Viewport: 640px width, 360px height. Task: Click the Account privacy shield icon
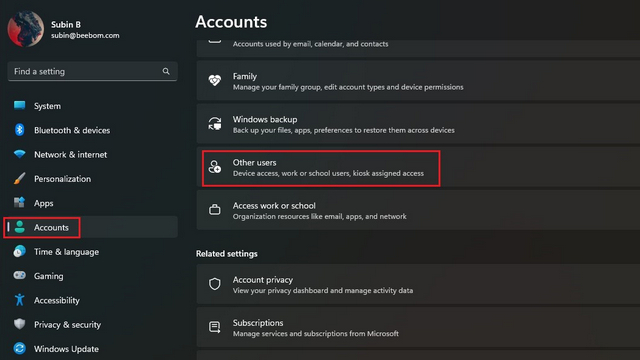pyautogui.click(x=215, y=284)
